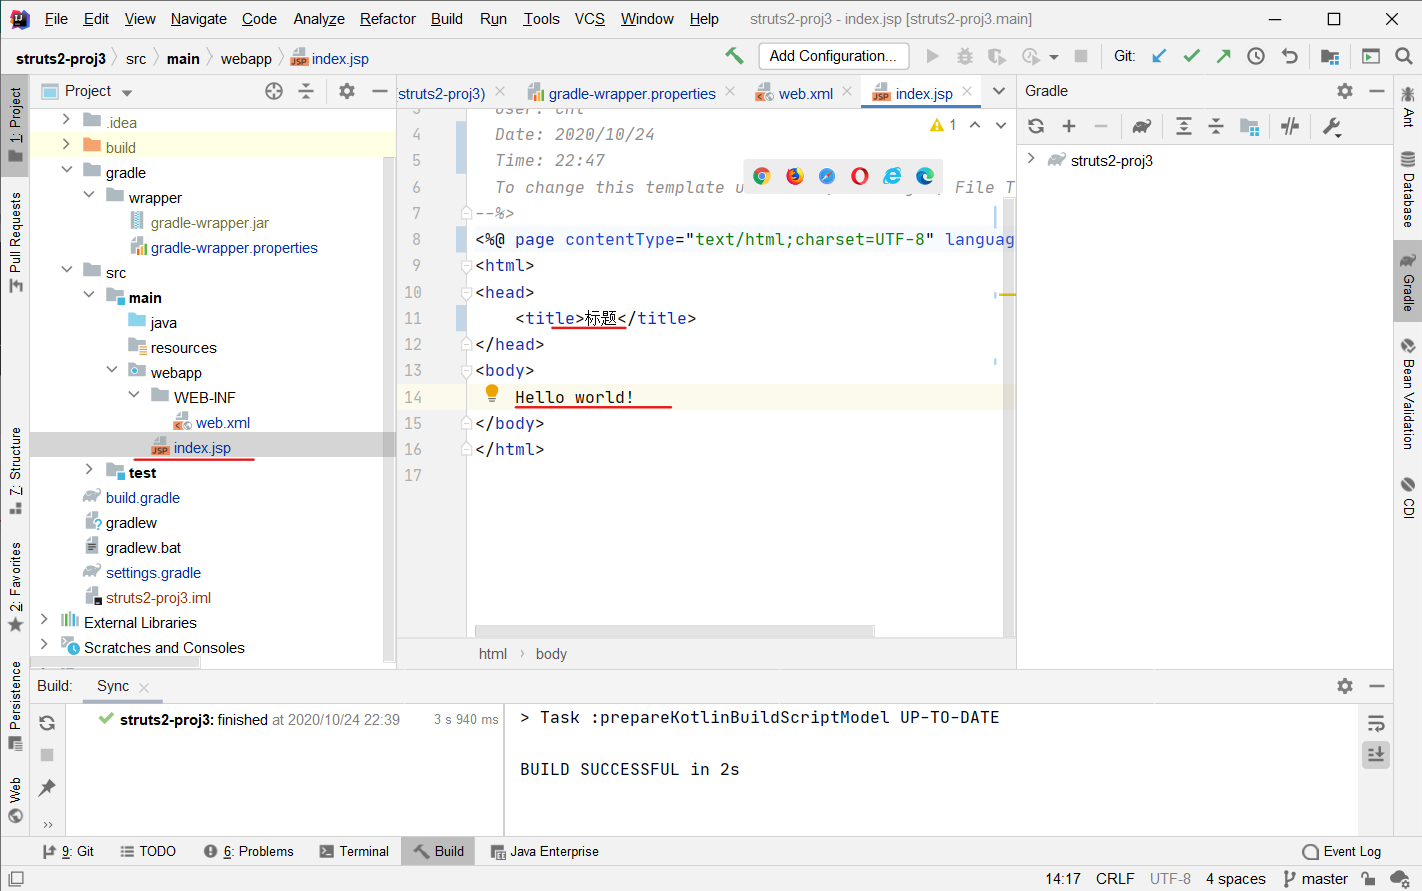Viewport: 1422px width, 891px height.
Task: Open page in Edge browser icon
Action: pos(925,176)
